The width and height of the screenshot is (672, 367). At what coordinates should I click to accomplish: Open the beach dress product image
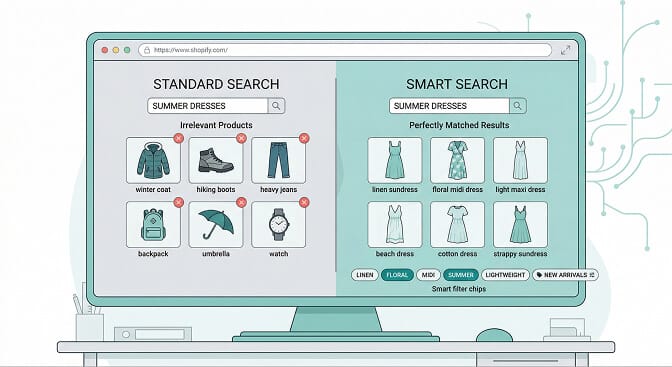click(395, 225)
